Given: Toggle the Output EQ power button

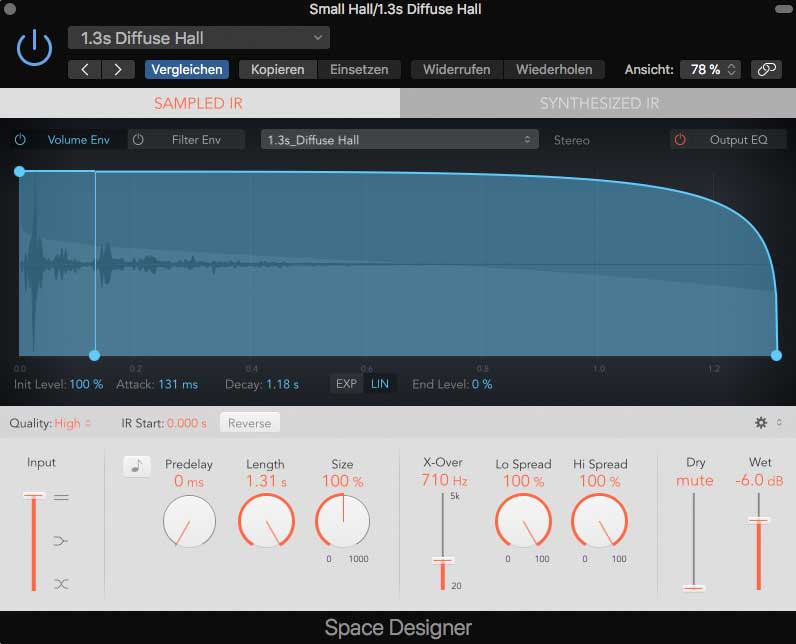Looking at the screenshot, I should (681, 140).
